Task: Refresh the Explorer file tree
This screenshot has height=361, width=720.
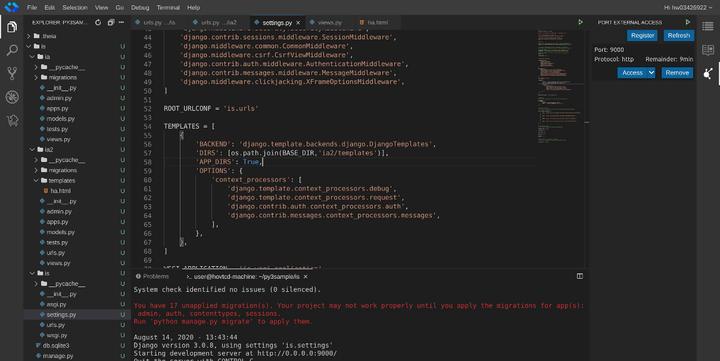Action: coord(98,22)
